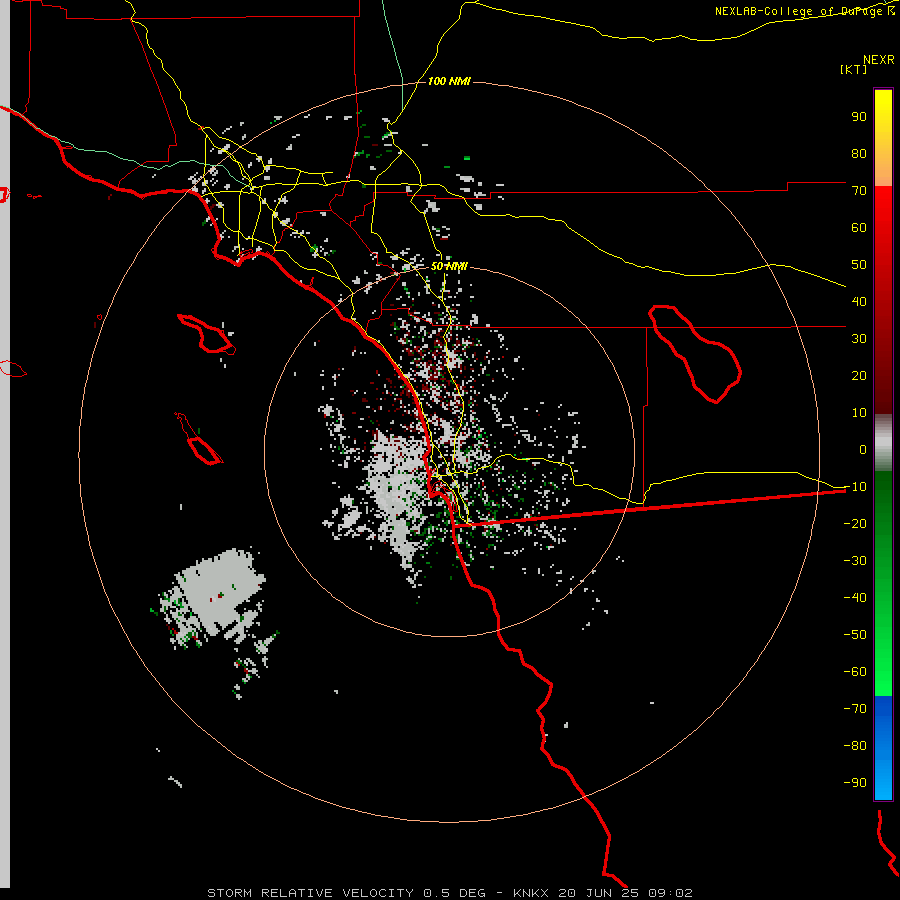Click the 20 value on the velocity scale
The height and width of the screenshot is (900, 900).
[x=859, y=376]
